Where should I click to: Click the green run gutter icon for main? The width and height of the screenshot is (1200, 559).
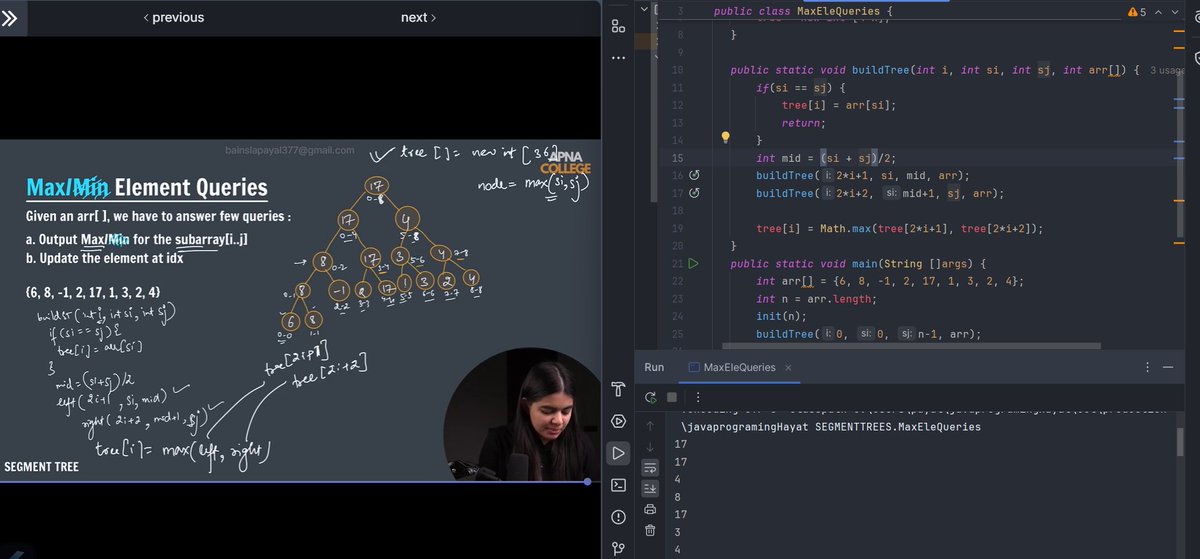click(x=694, y=264)
